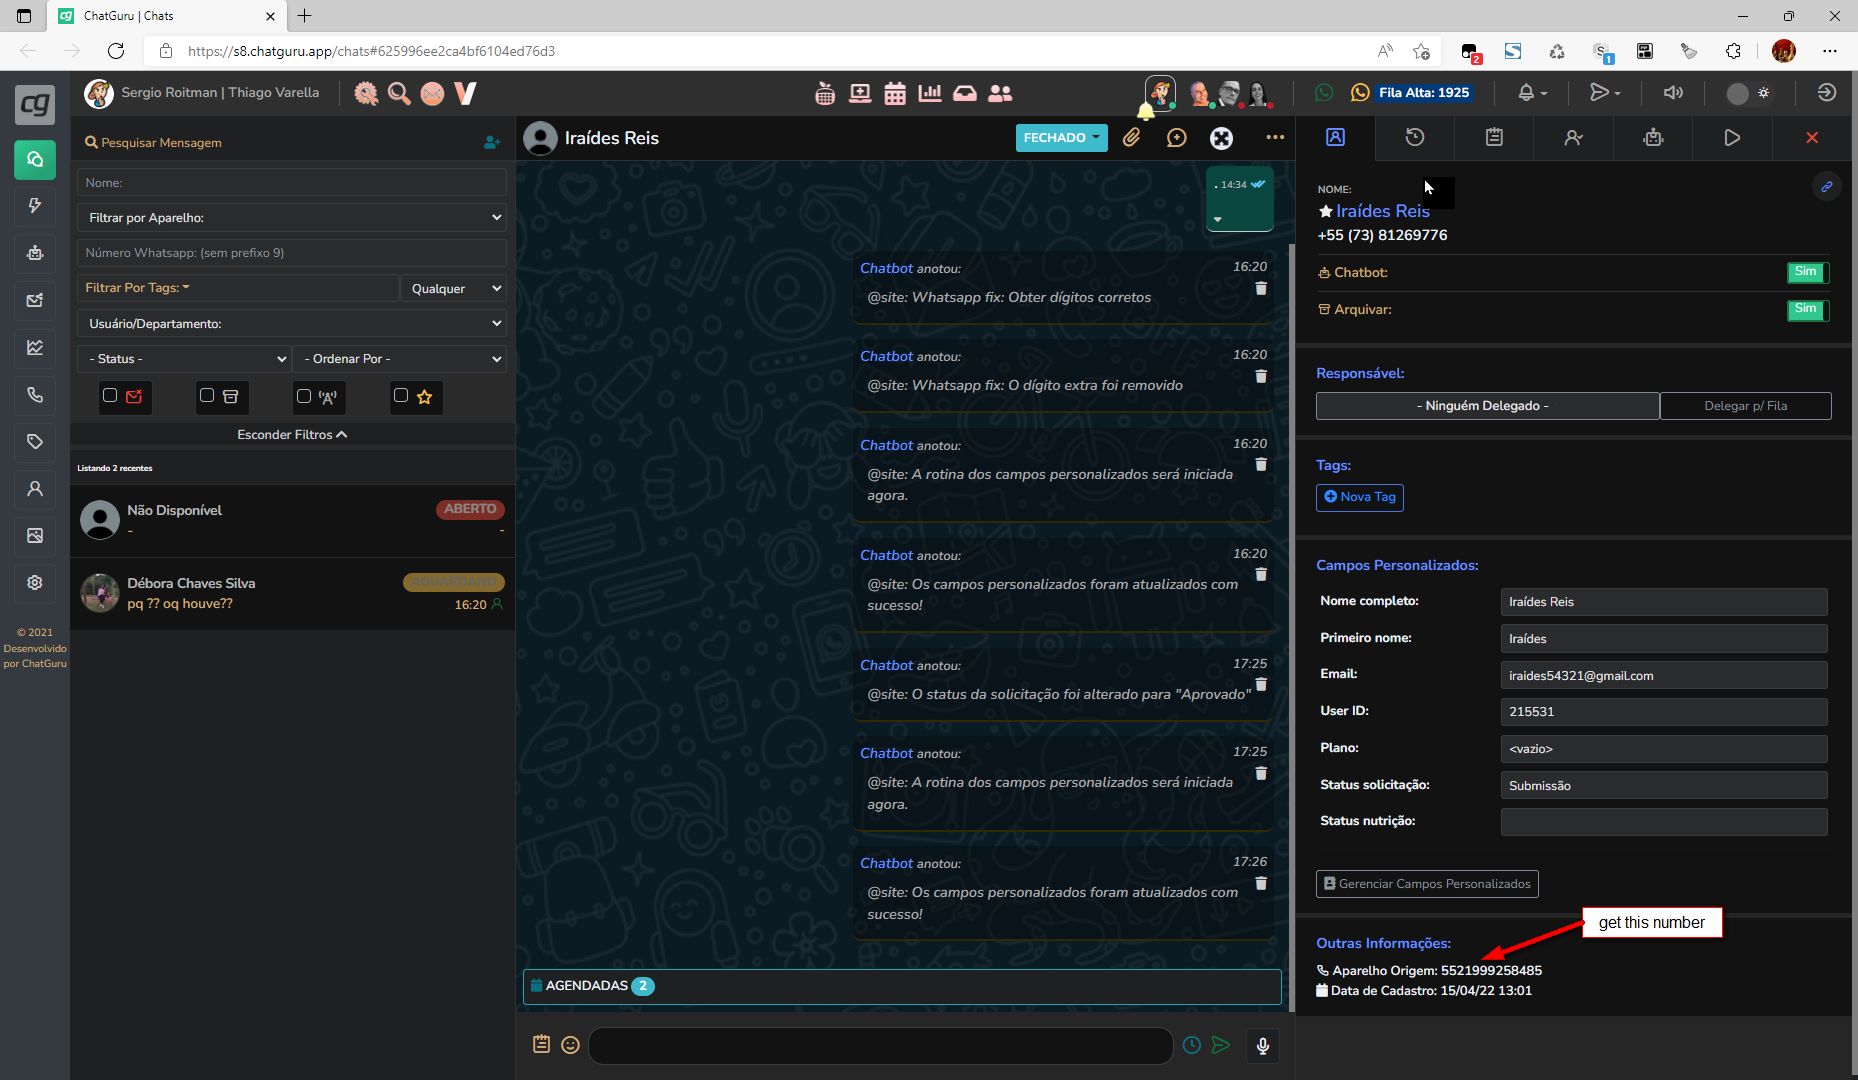Click the copy contact link icon
Image resolution: width=1858 pixels, height=1080 pixels.
(1826, 187)
